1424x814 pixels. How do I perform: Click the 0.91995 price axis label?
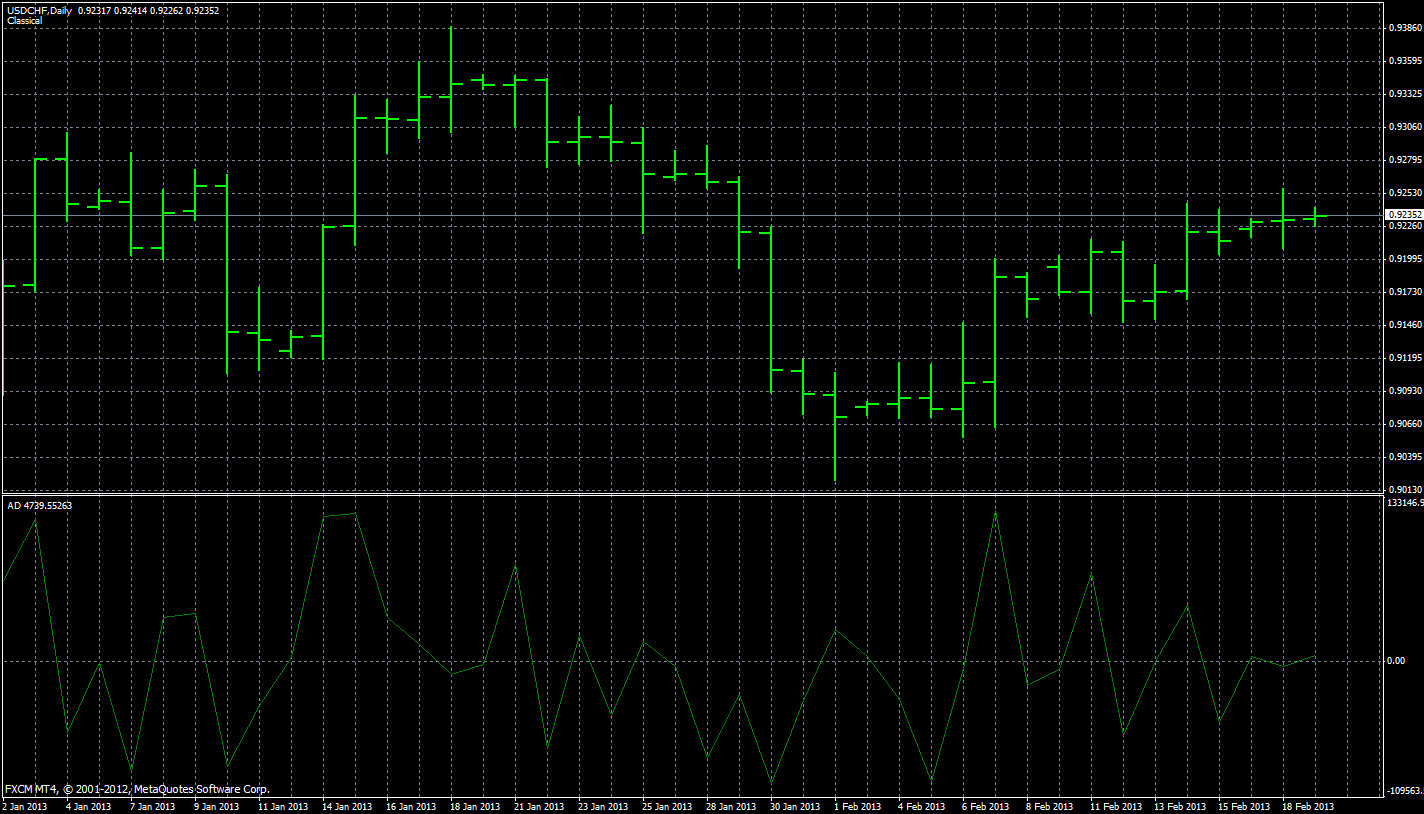(1405, 259)
